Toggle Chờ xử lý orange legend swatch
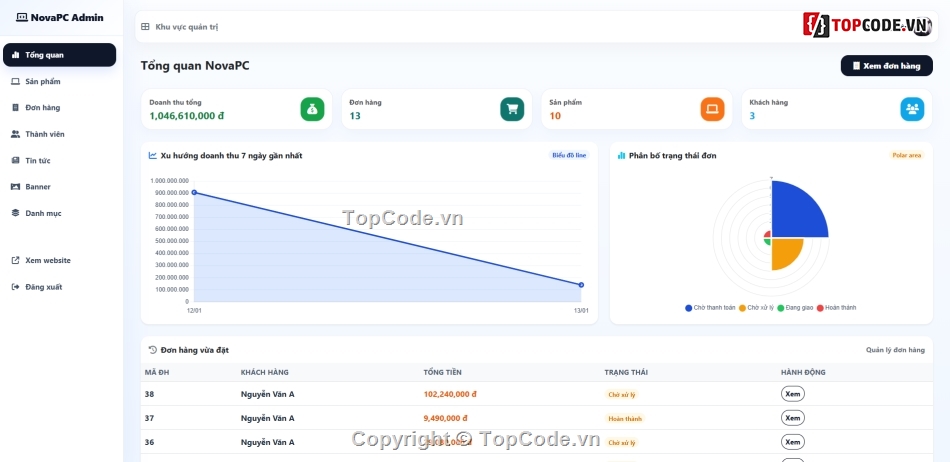 tap(742, 308)
